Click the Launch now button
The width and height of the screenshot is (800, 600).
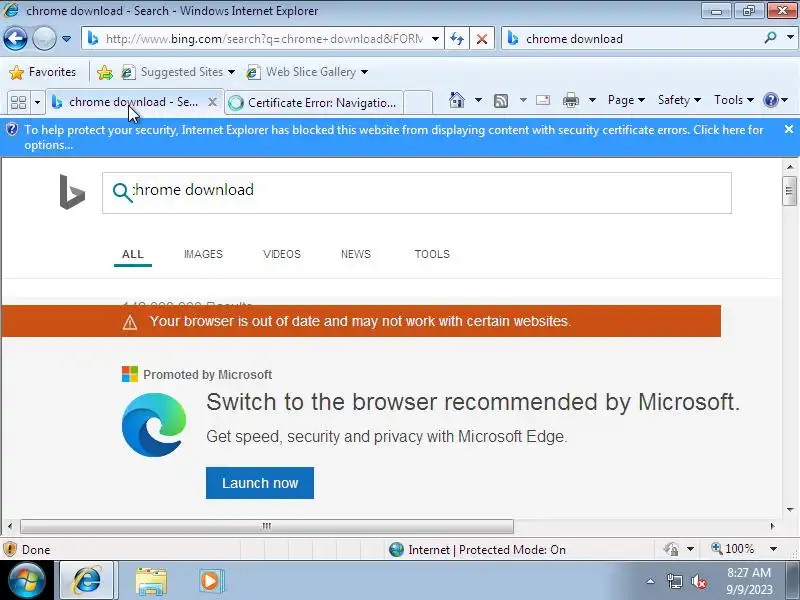coord(260,483)
